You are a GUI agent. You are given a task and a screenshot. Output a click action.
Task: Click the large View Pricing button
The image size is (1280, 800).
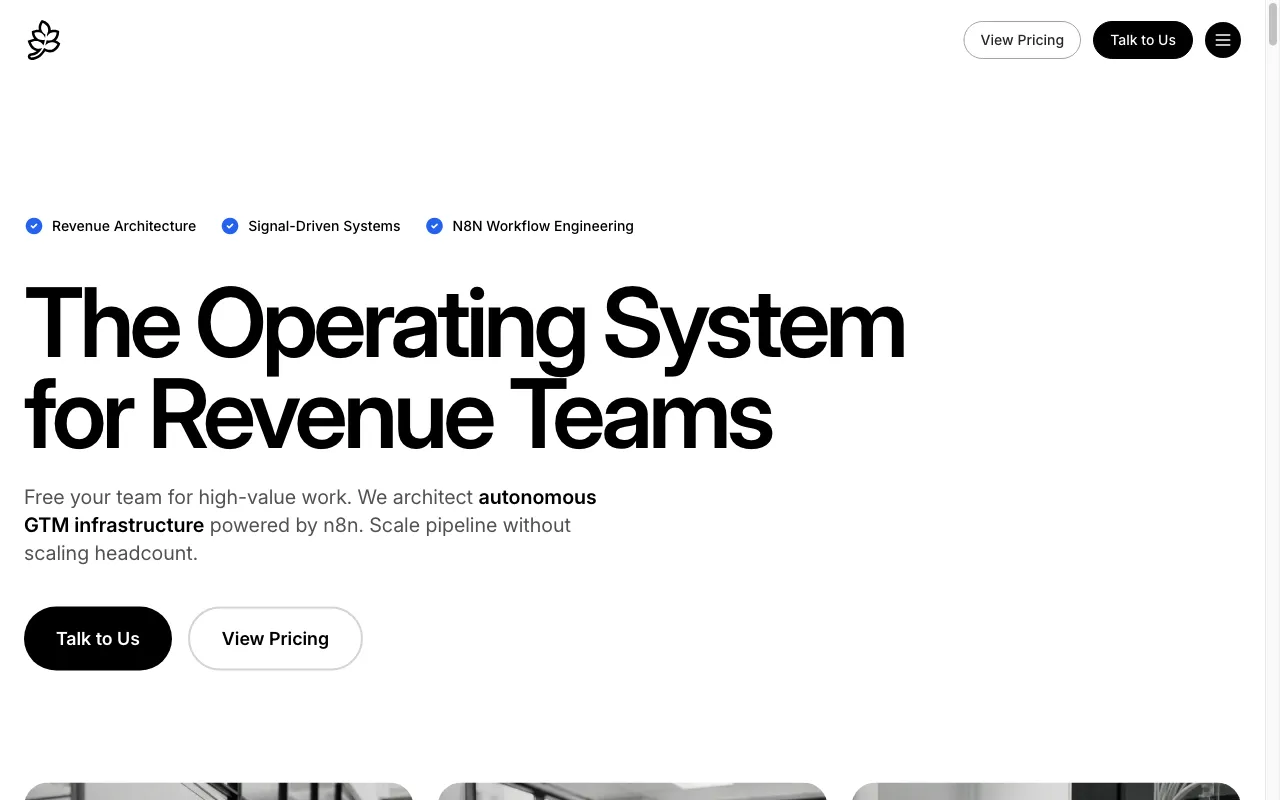[275, 638]
